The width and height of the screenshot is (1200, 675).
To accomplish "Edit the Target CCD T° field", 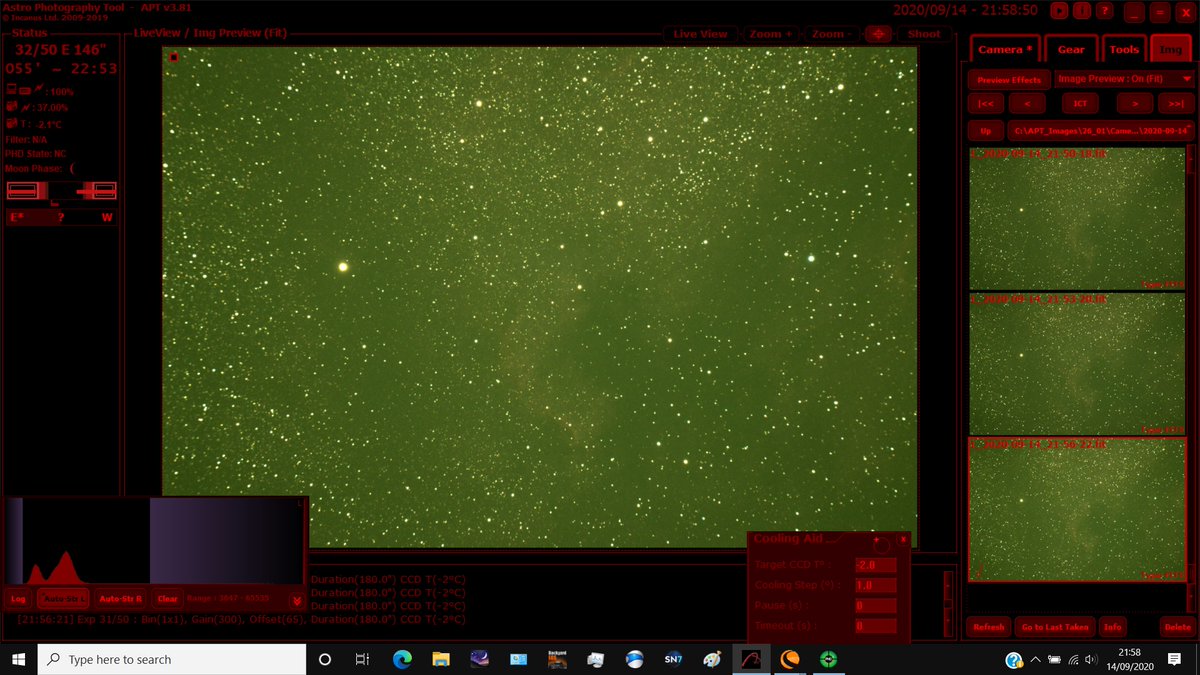I will tap(875, 565).
